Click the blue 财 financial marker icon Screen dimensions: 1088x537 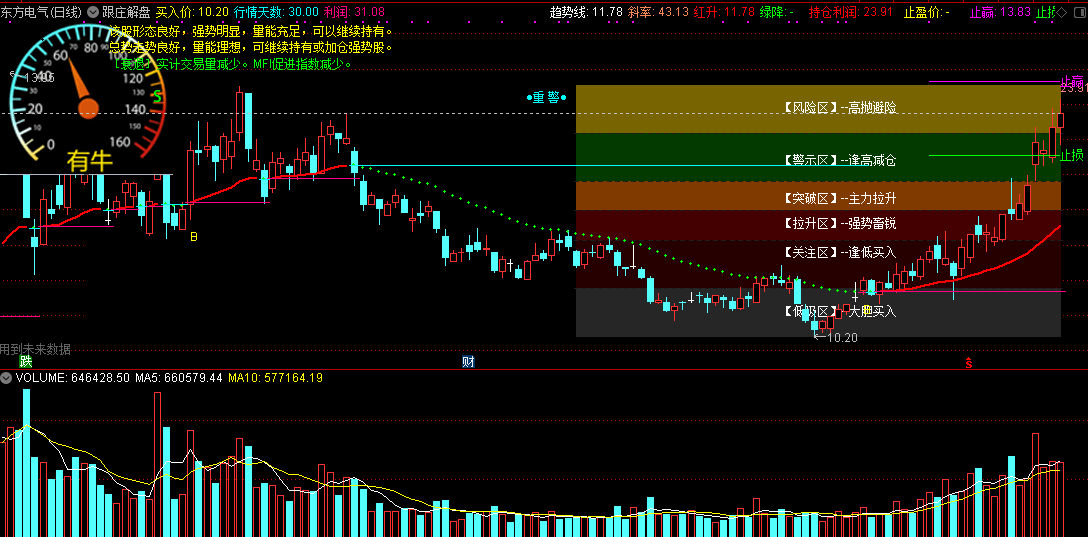coord(468,361)
